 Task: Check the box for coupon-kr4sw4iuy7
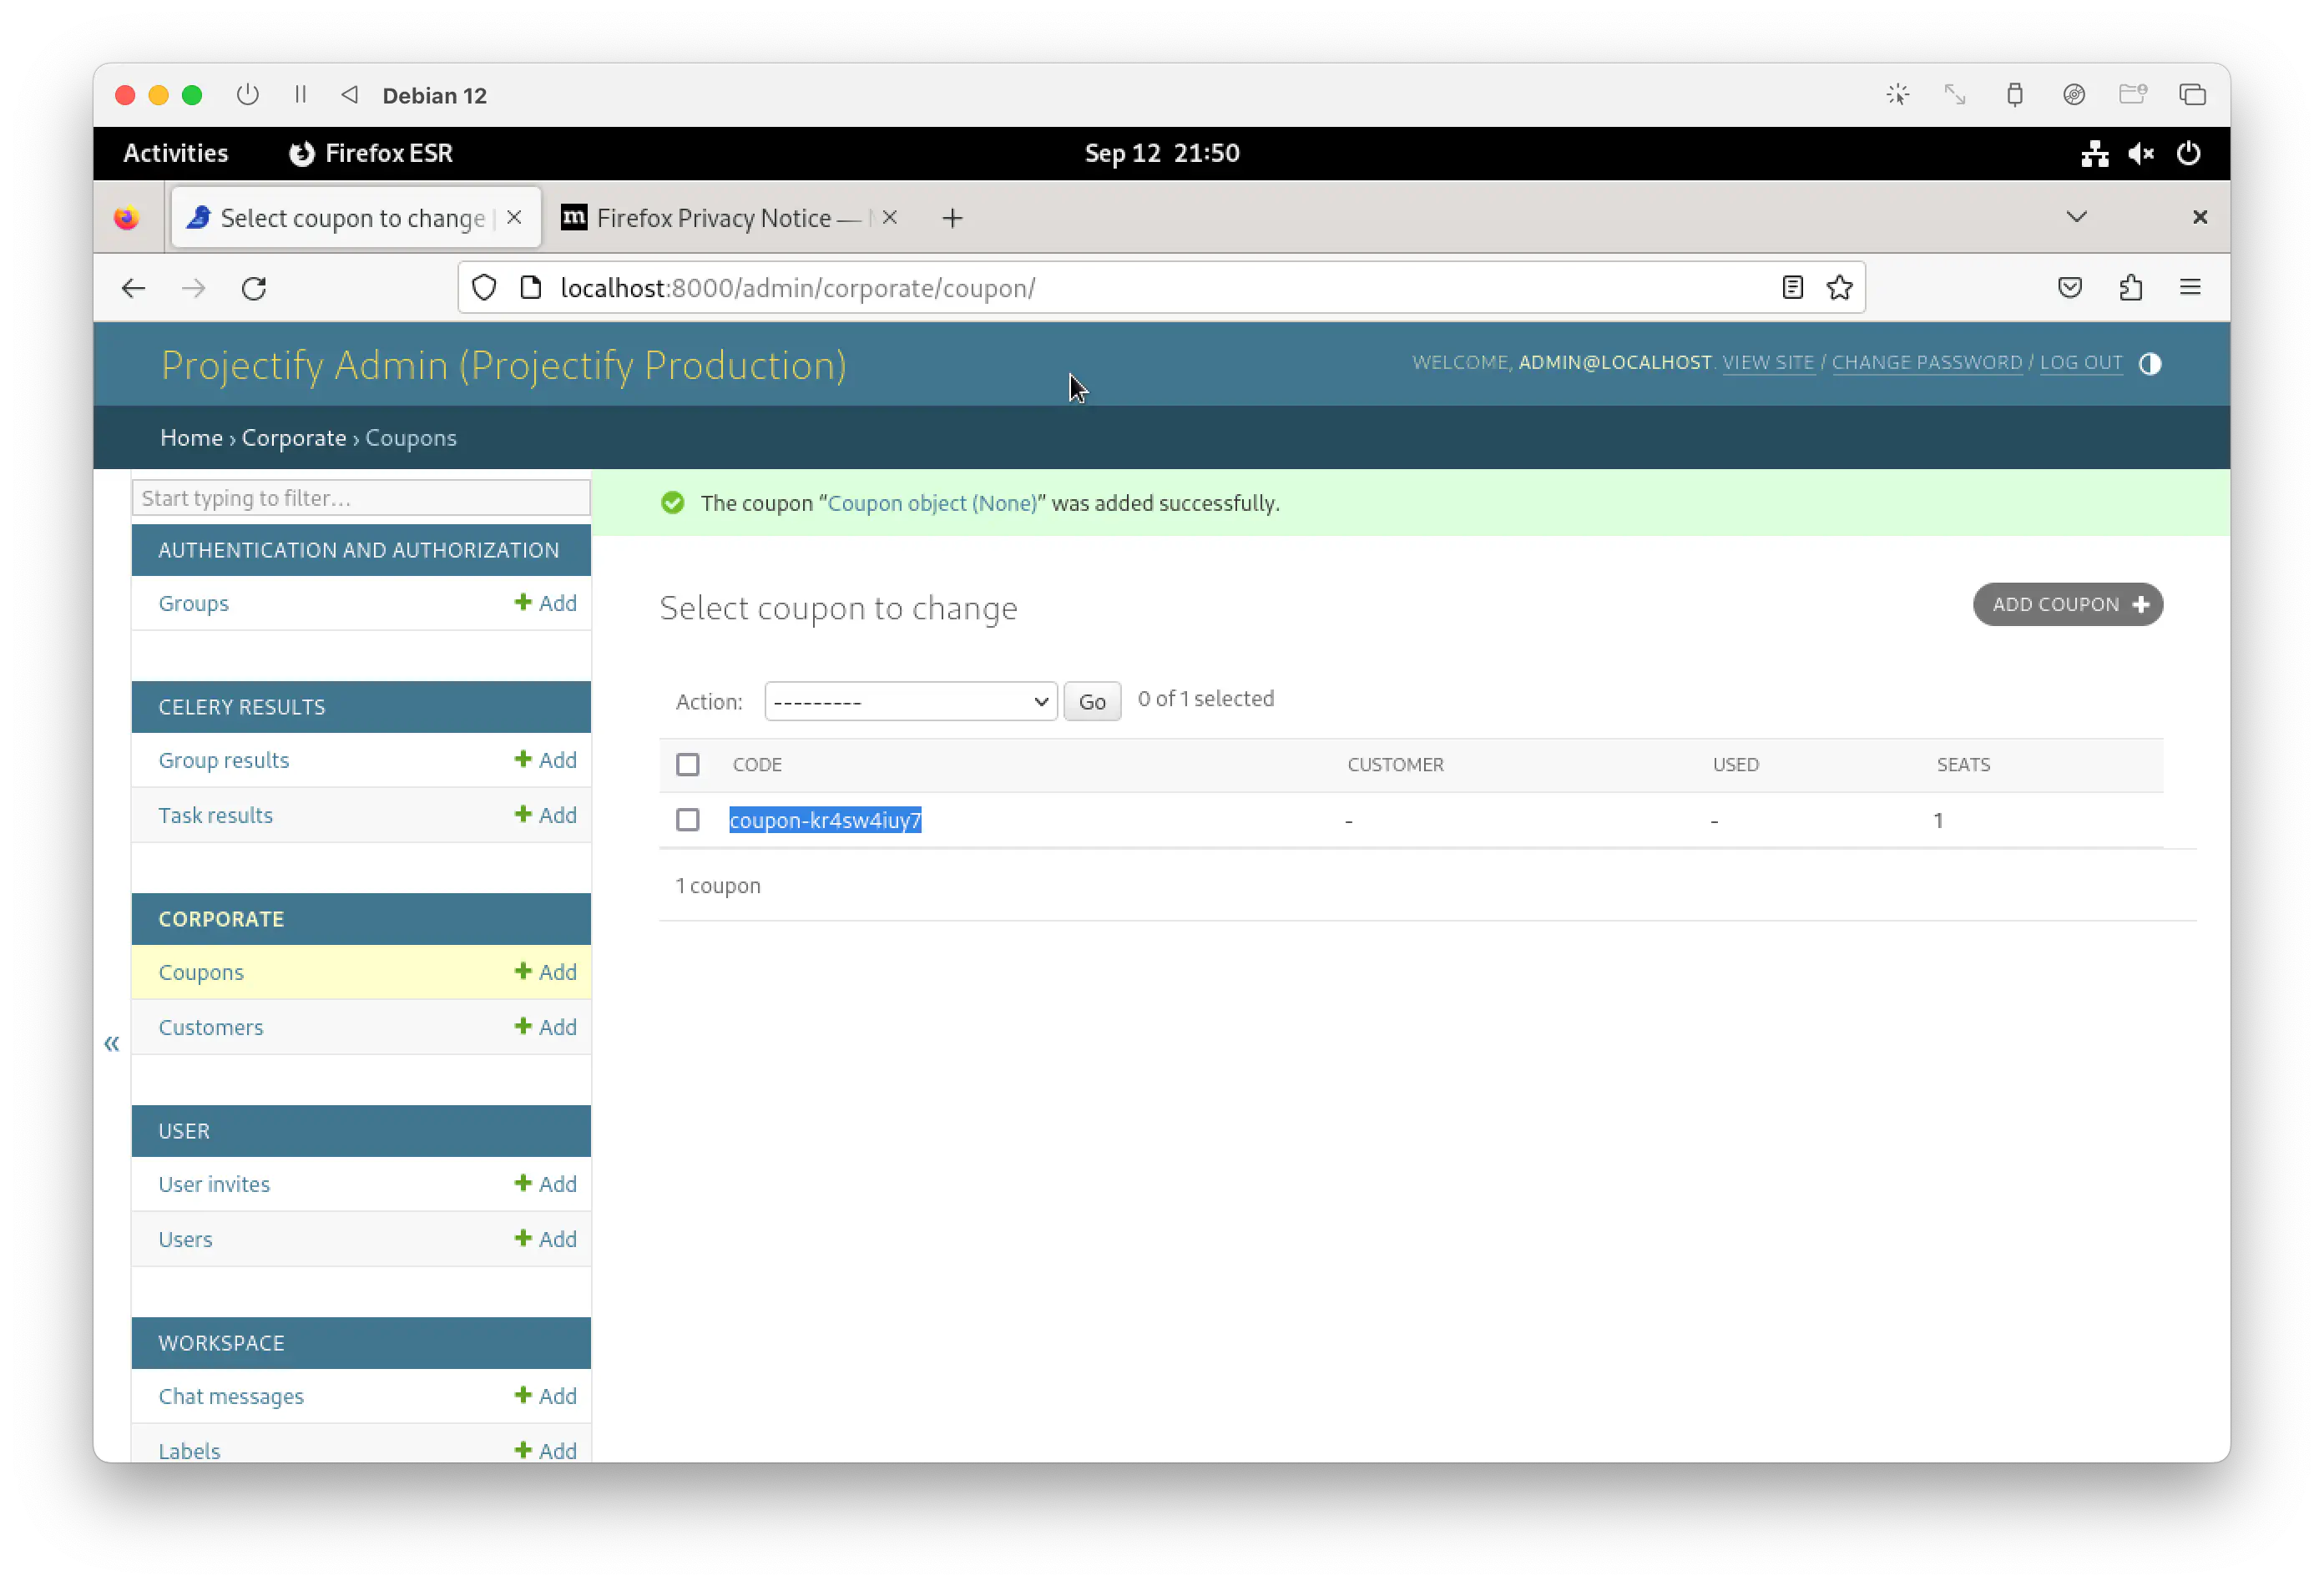click(687, 820)
